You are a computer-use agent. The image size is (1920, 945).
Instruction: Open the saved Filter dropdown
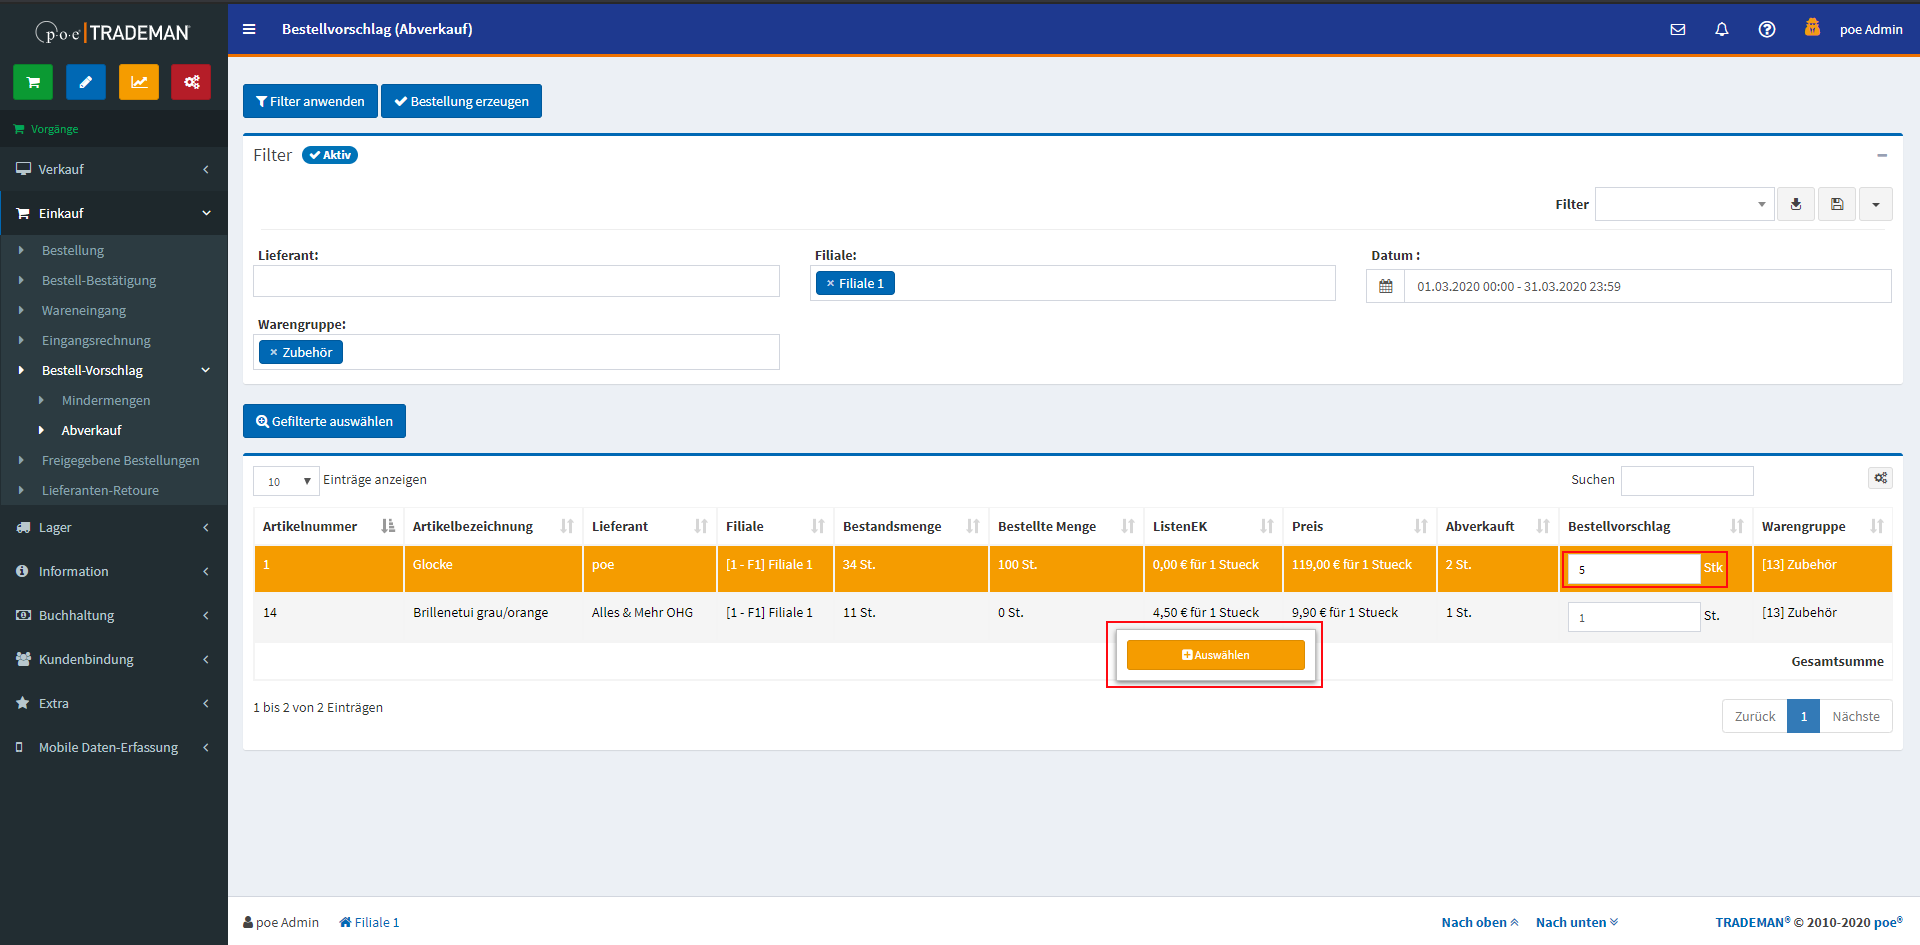pyautogui.click(x=1684, y=204)
